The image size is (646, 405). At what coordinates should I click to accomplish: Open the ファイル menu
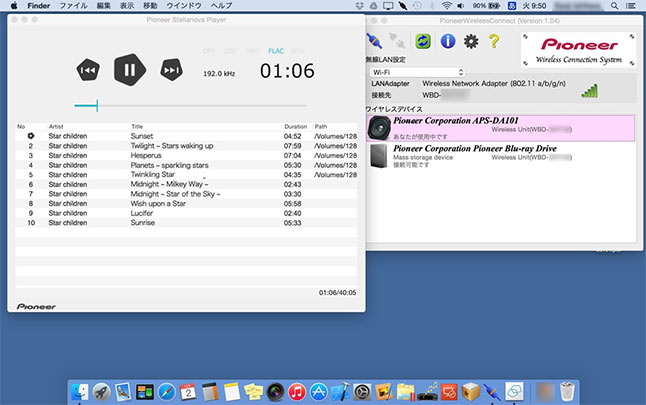(74, 6)
